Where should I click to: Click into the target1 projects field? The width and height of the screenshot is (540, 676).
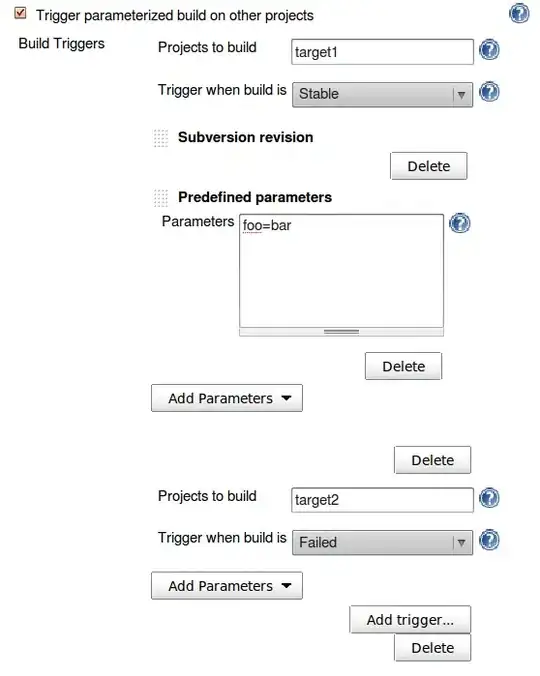[x=382, y=52]
